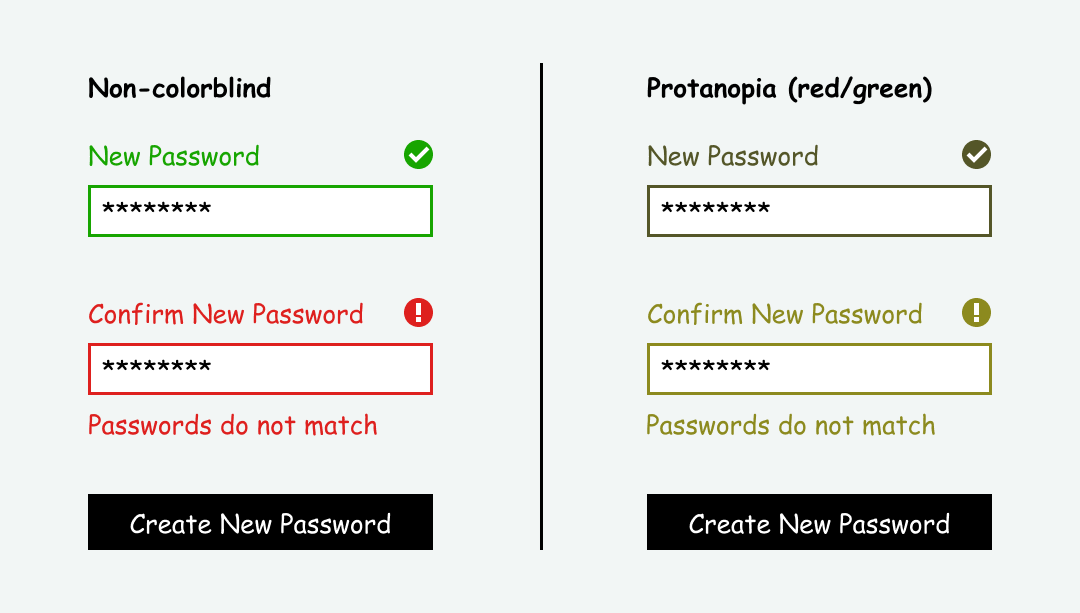Image resolution: width=1080 pixels, height=613 pixels.
Task: Click the Non-colorblind heading
Action: click(180, 88)
